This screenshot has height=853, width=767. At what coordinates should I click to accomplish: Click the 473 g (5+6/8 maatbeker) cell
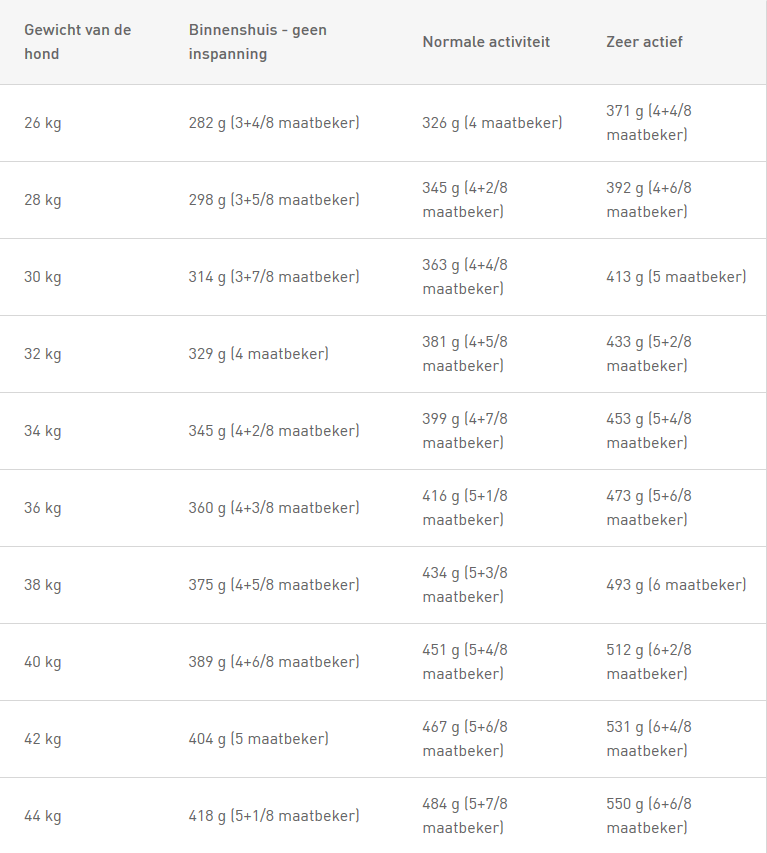[649, 508]
